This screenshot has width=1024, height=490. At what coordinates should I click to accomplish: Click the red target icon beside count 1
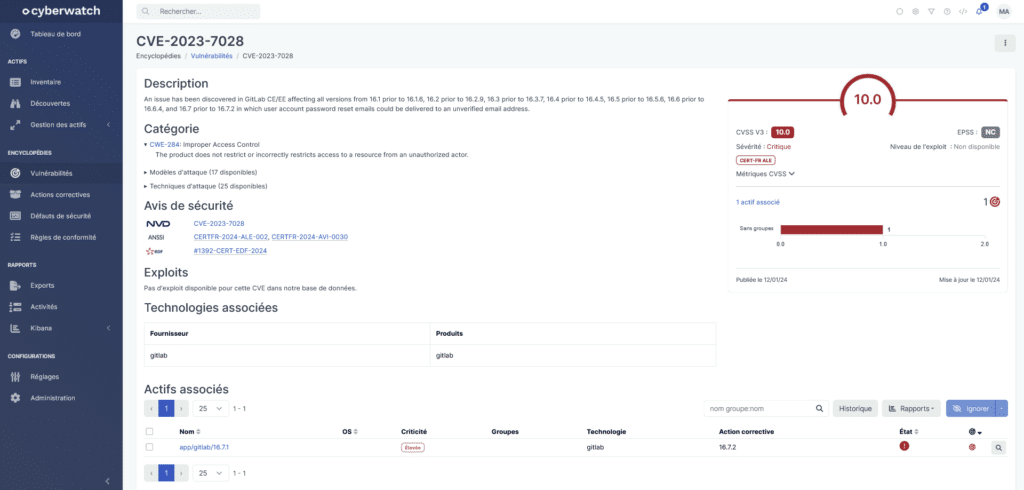click(995, 202)
